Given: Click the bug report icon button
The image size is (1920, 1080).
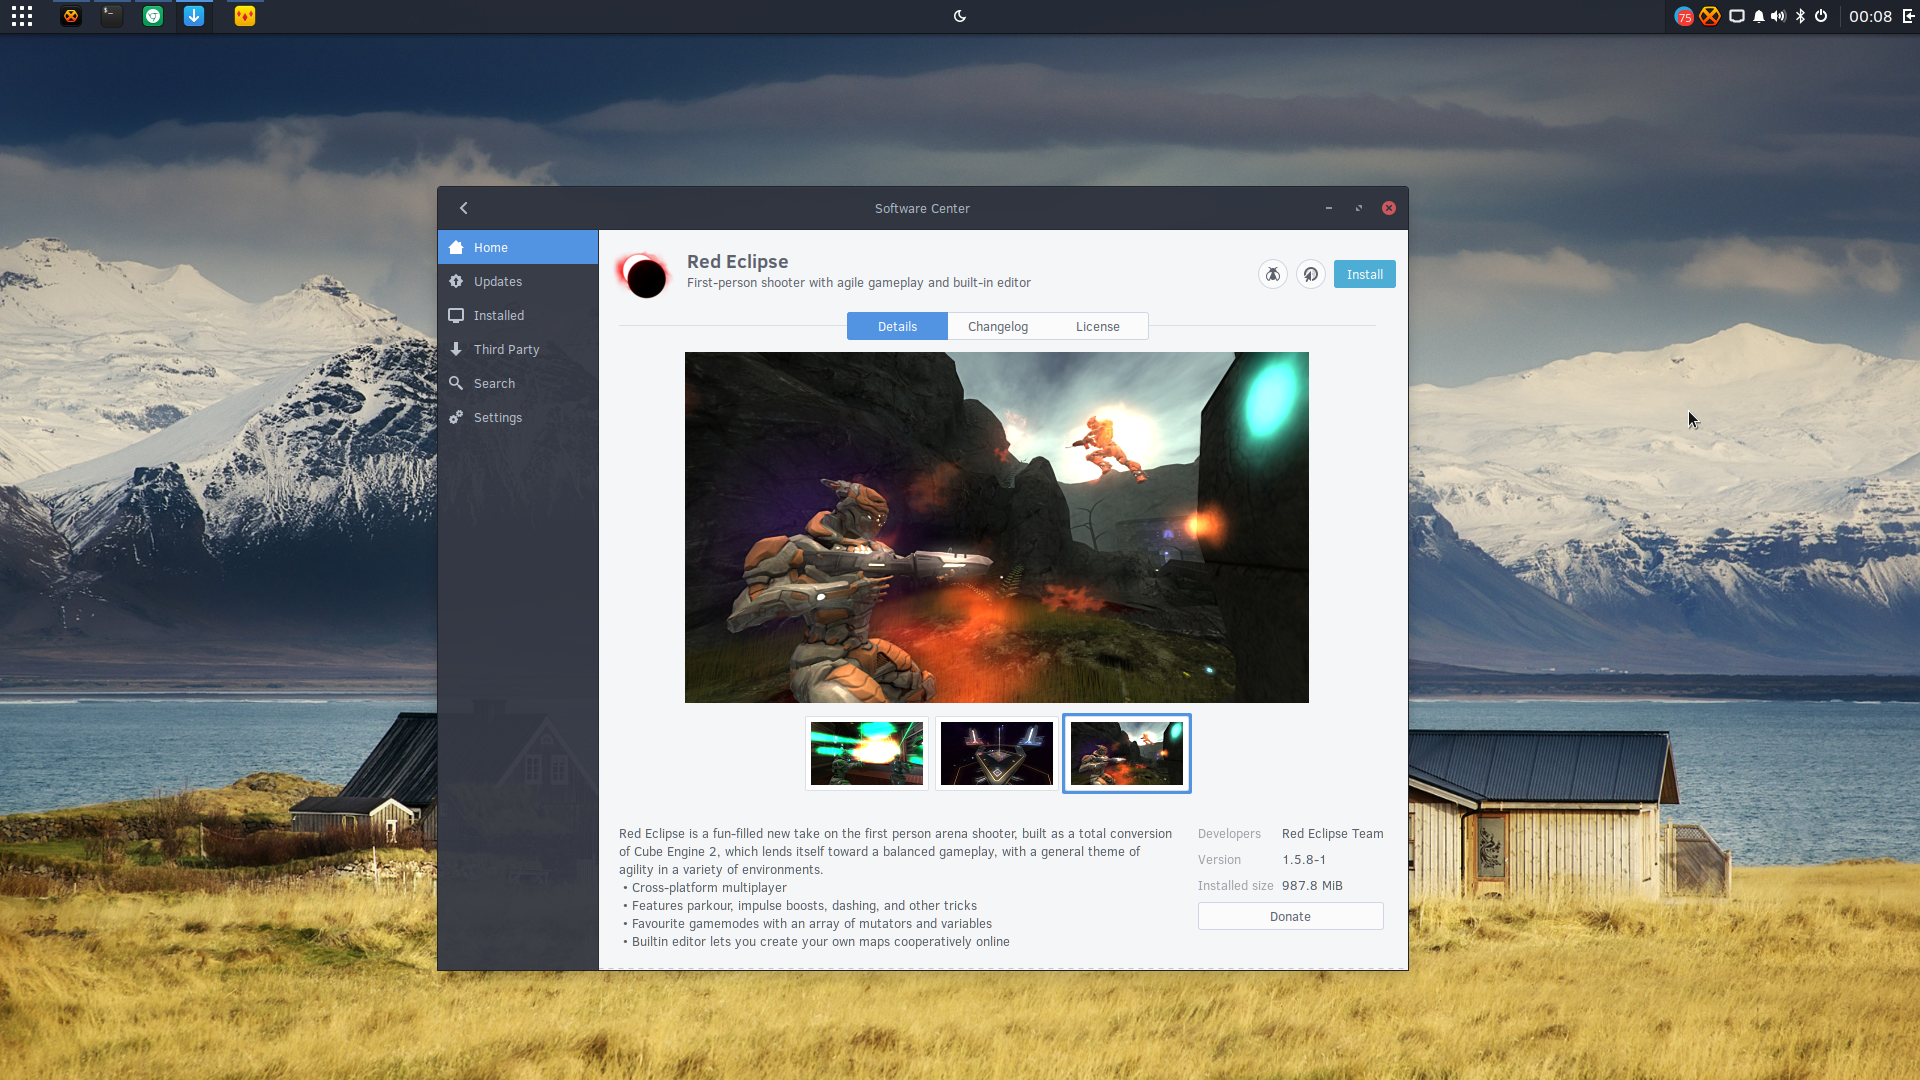Looking at the screenshot, I should [x=1272, y=274].
